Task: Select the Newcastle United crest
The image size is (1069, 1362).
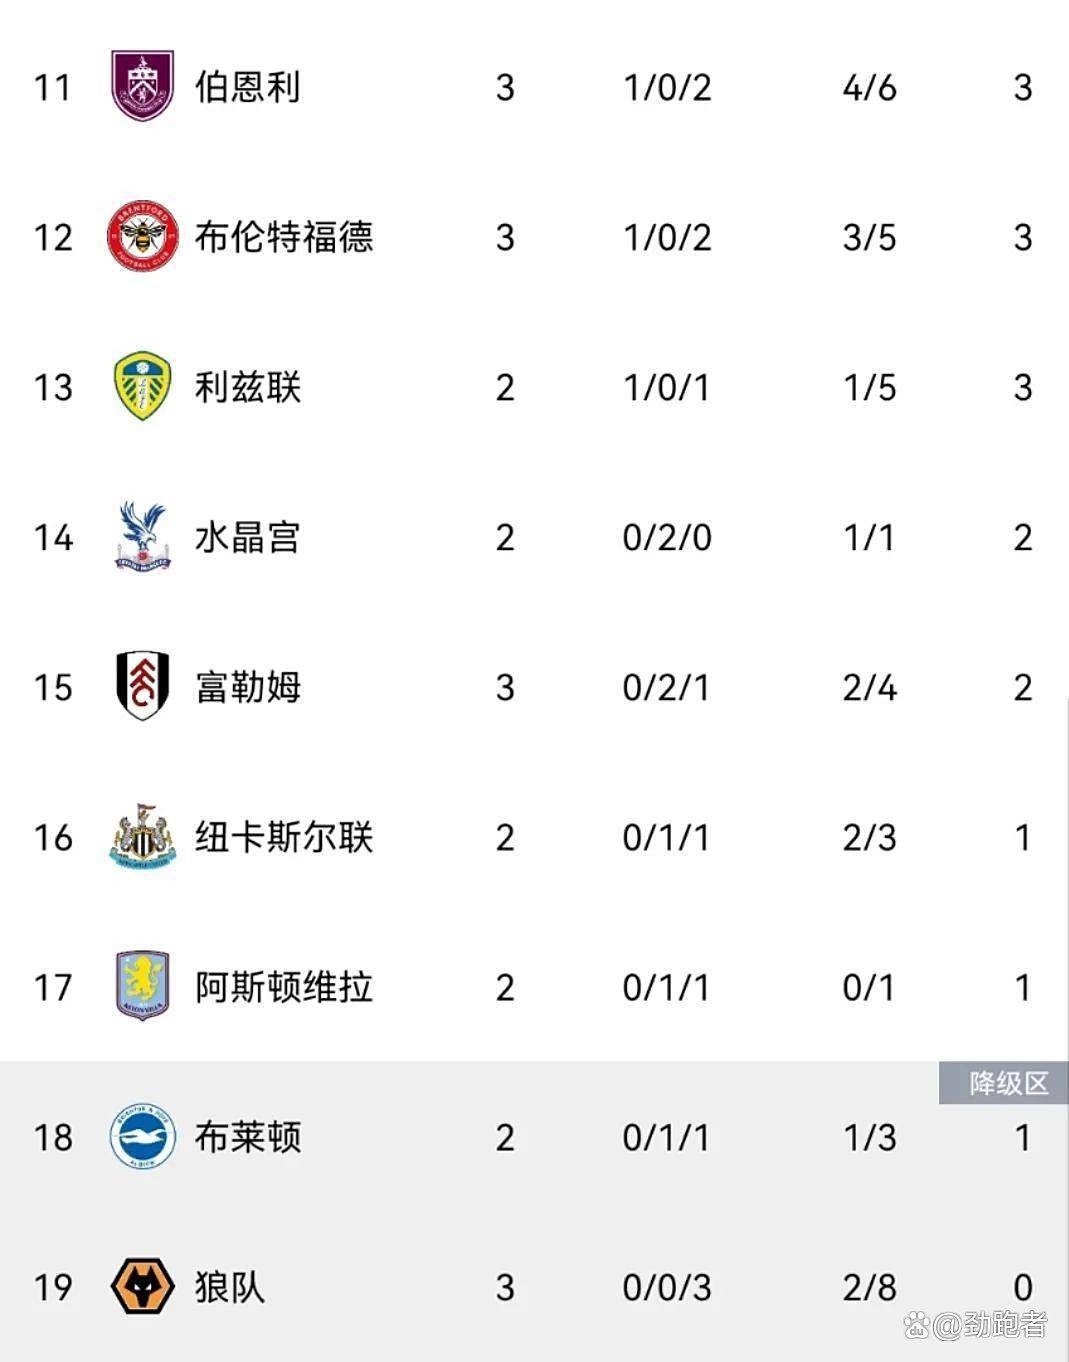Action: click(142, 836)
